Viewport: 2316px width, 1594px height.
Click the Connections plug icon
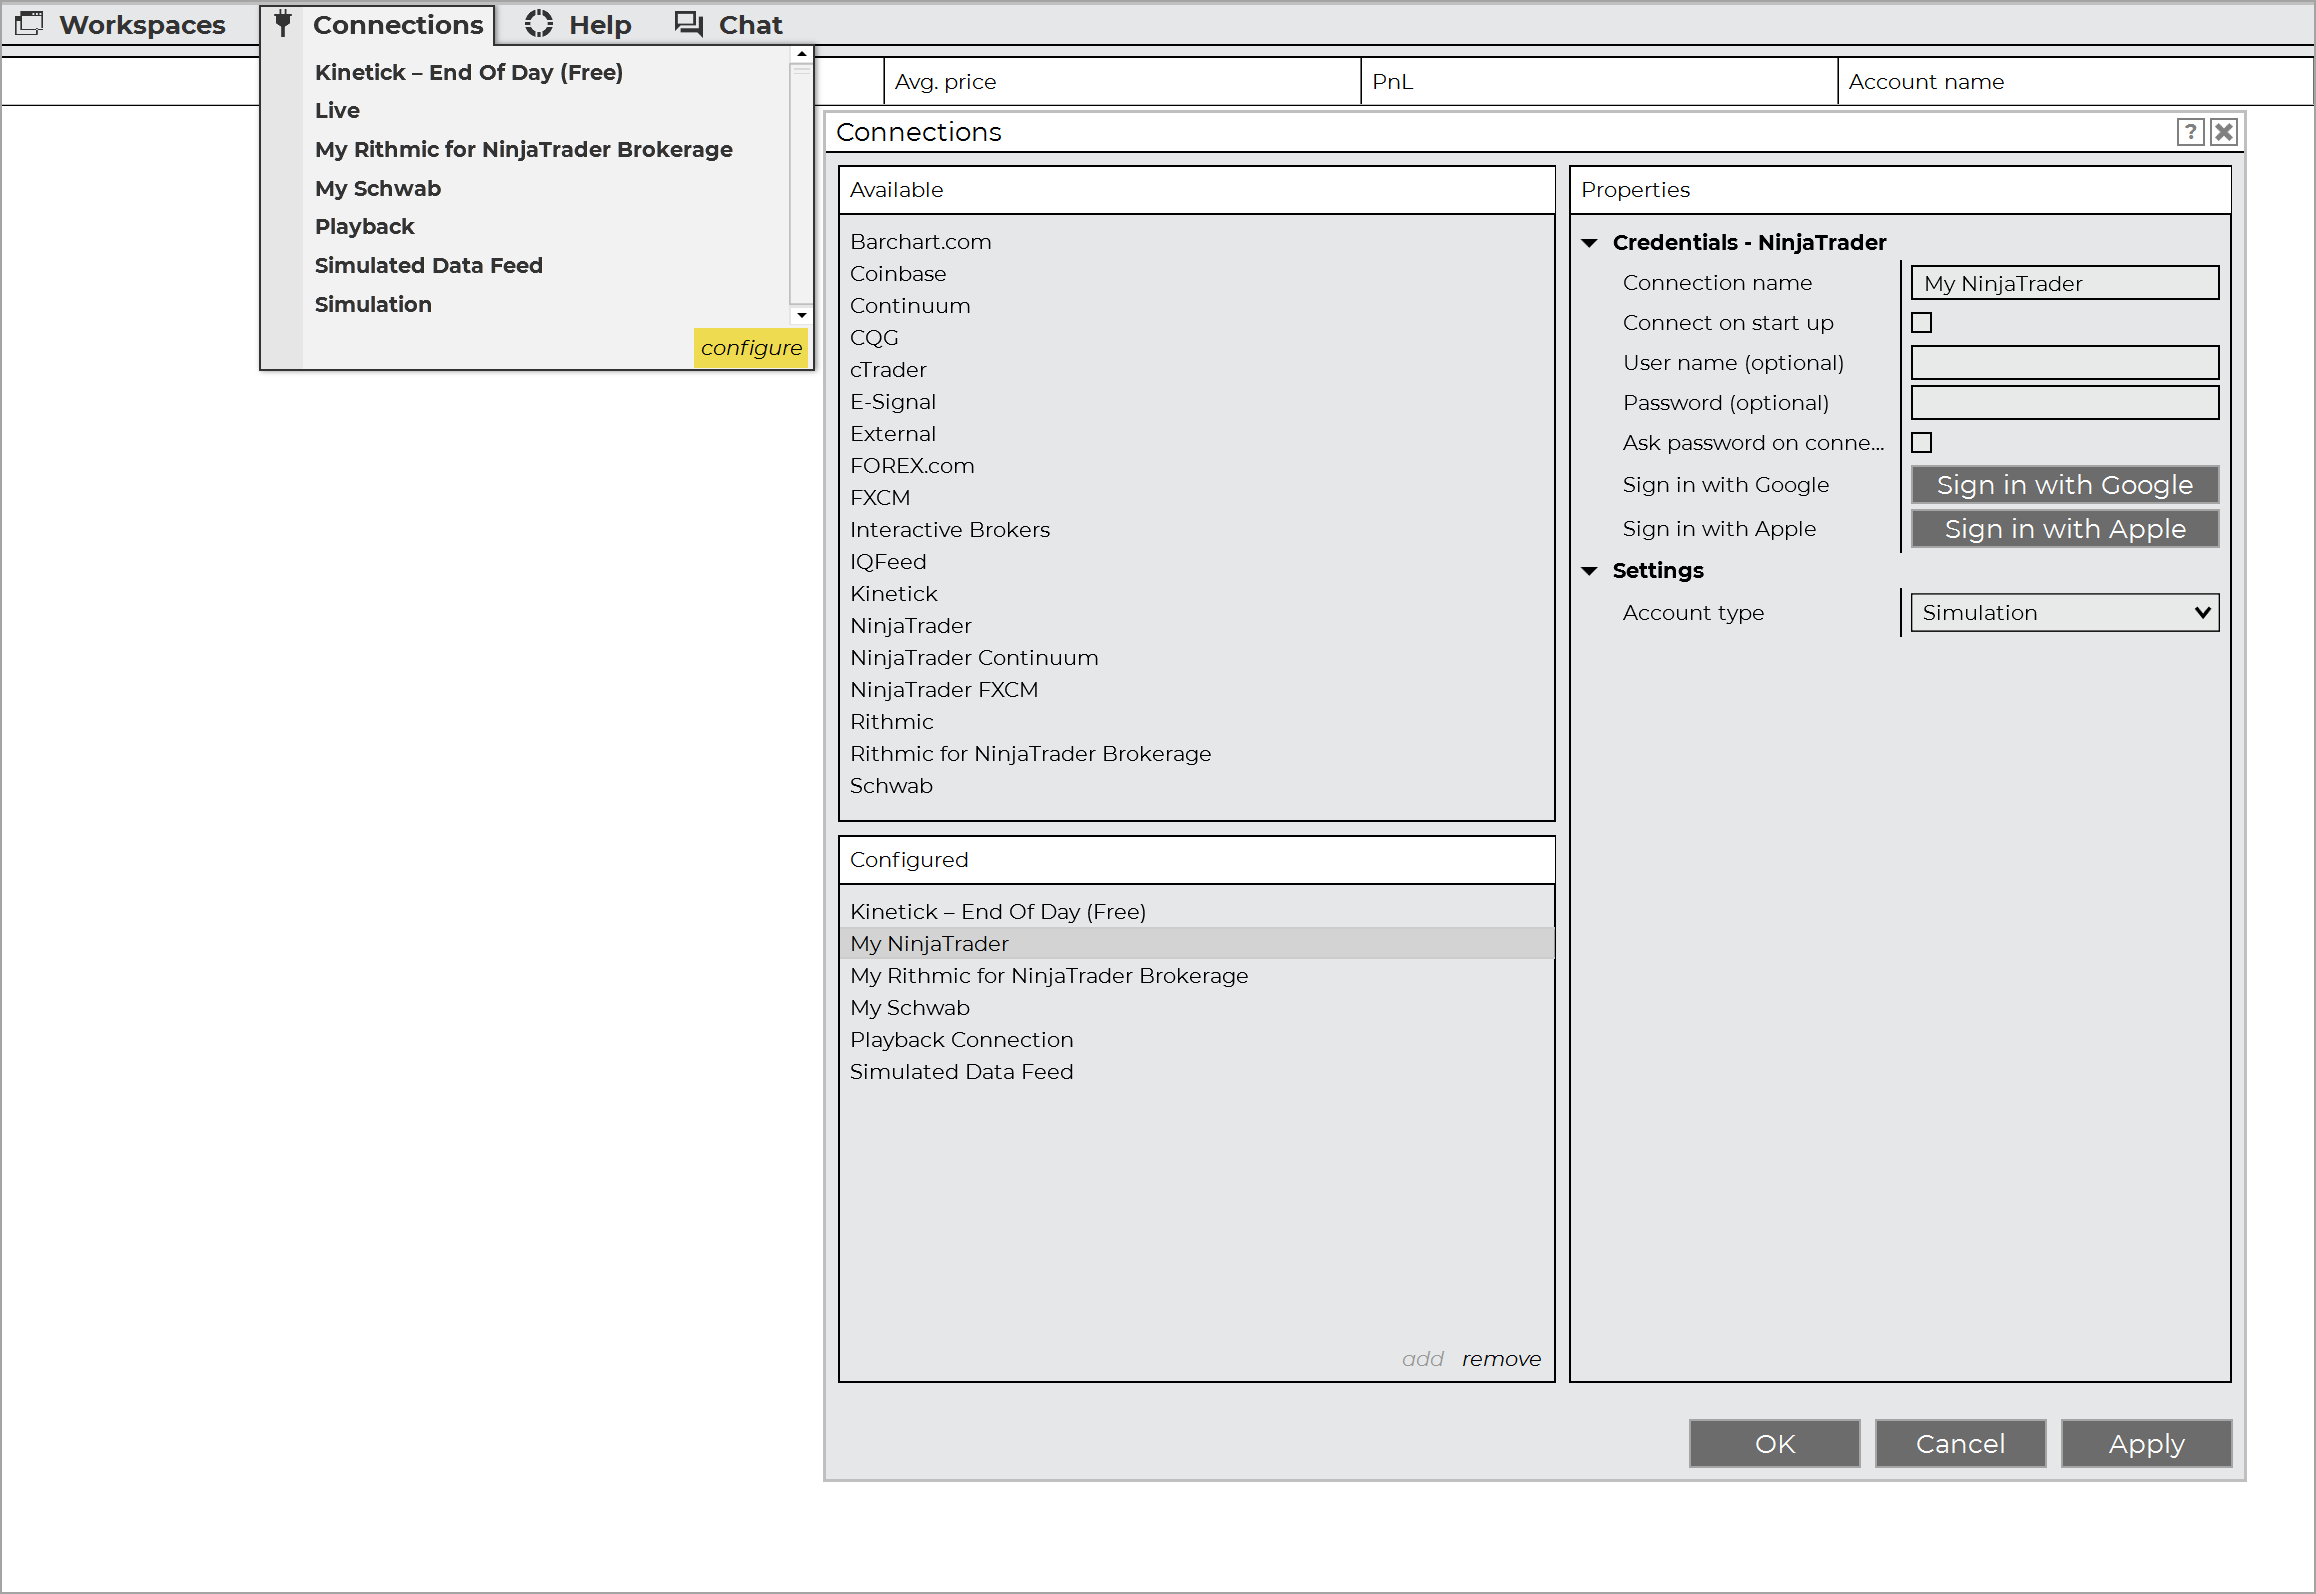282,22
